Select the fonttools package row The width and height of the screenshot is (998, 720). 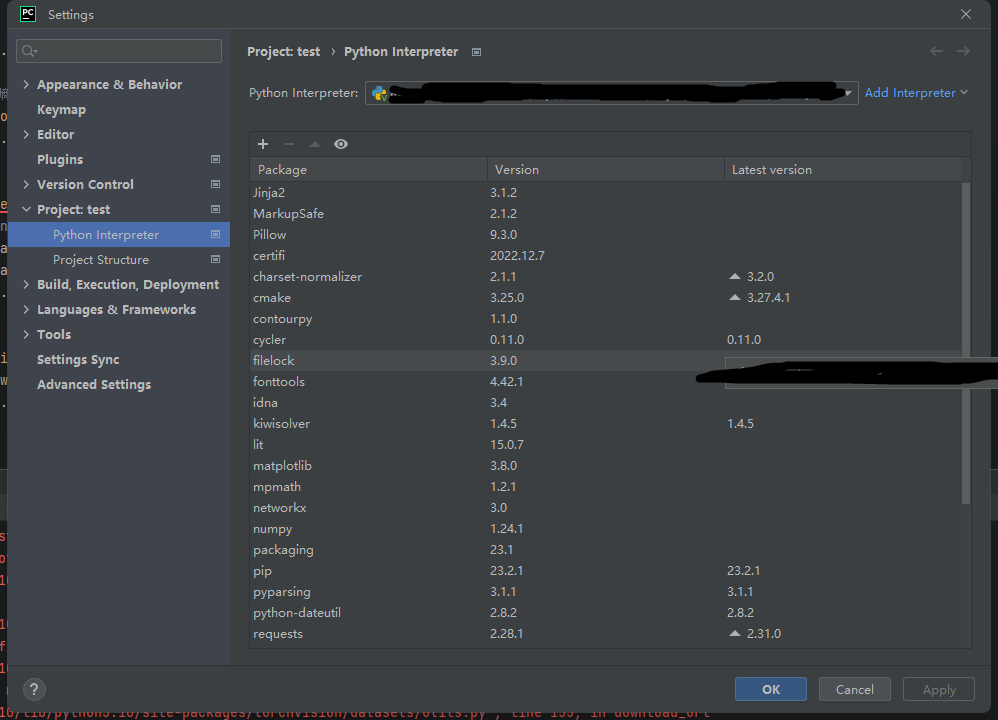tap(605, 381)
